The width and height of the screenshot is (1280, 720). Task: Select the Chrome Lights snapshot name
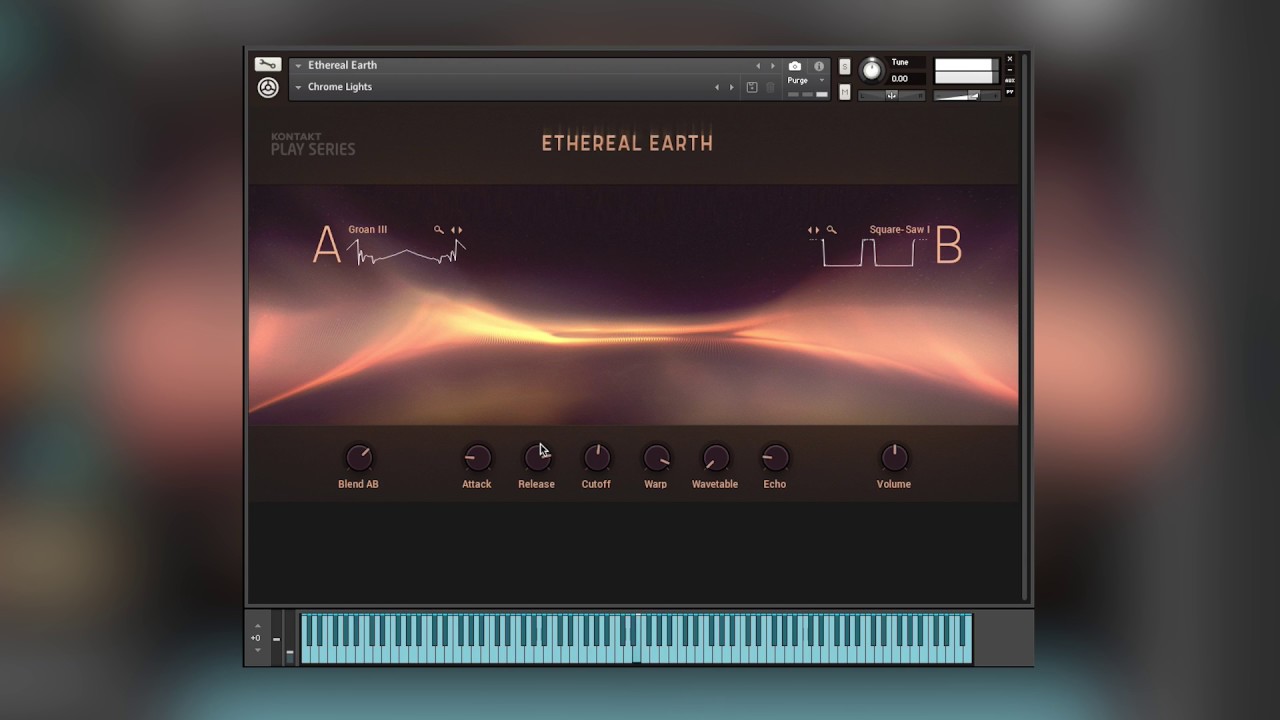(x=340, y=87)
